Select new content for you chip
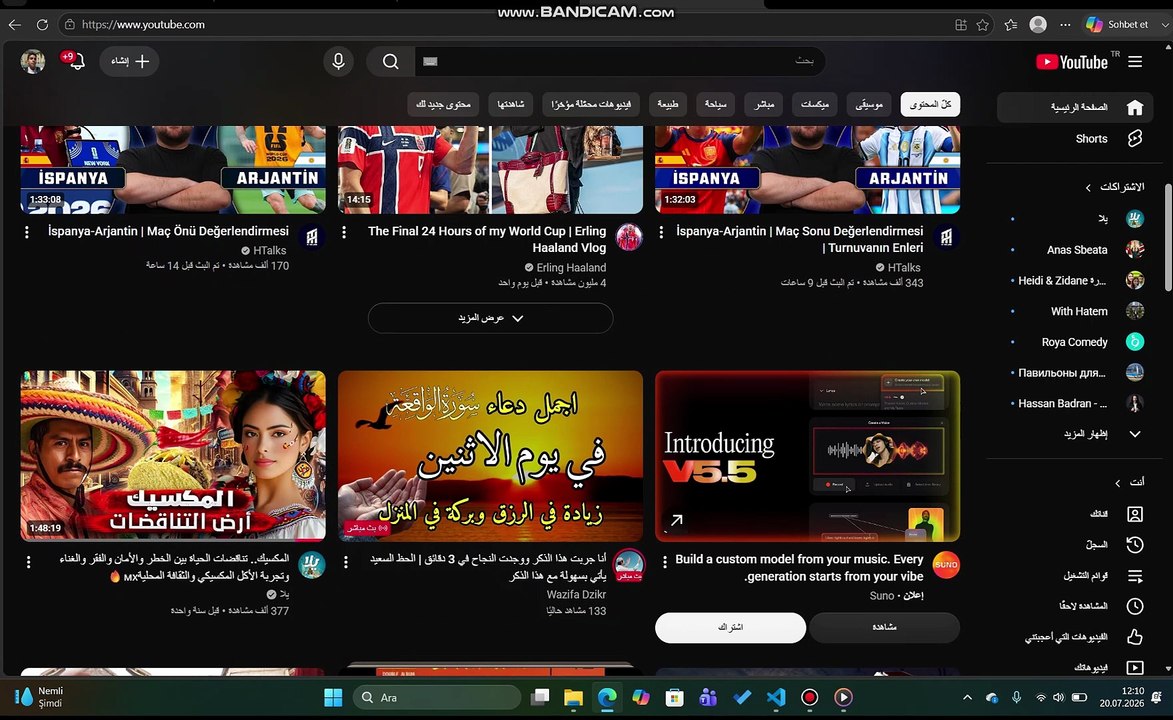The height and width of the screenshot is (720, 1173). pyautogui.click(x=444, y=105)
